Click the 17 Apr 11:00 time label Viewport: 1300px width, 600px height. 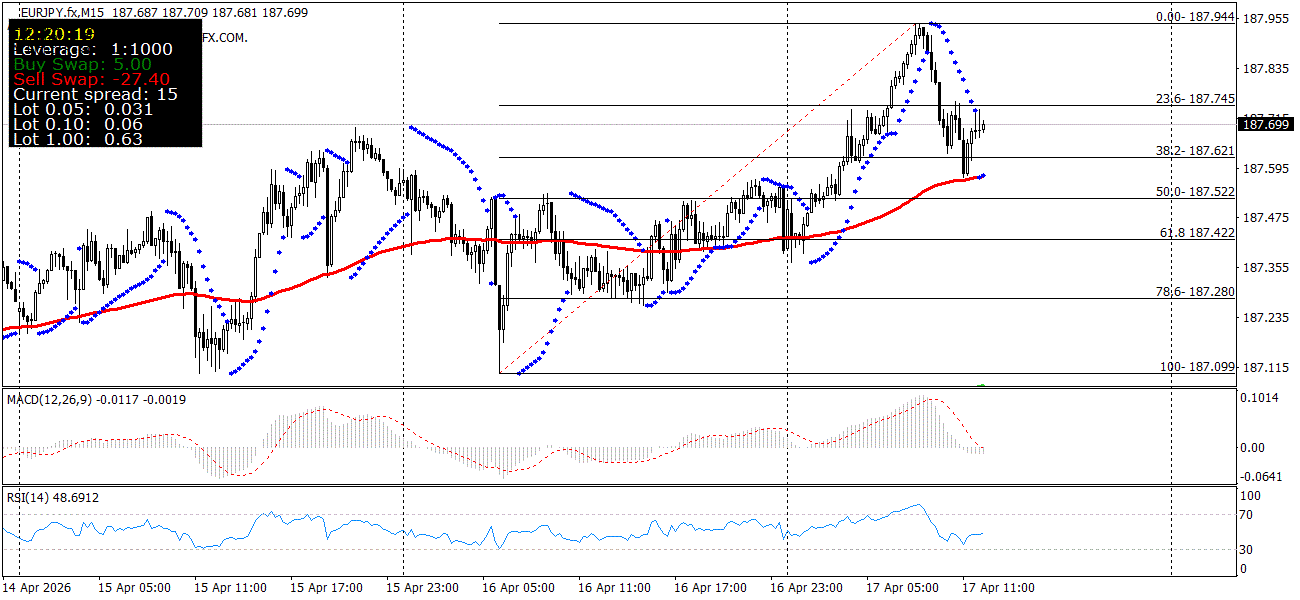[998, 588]
